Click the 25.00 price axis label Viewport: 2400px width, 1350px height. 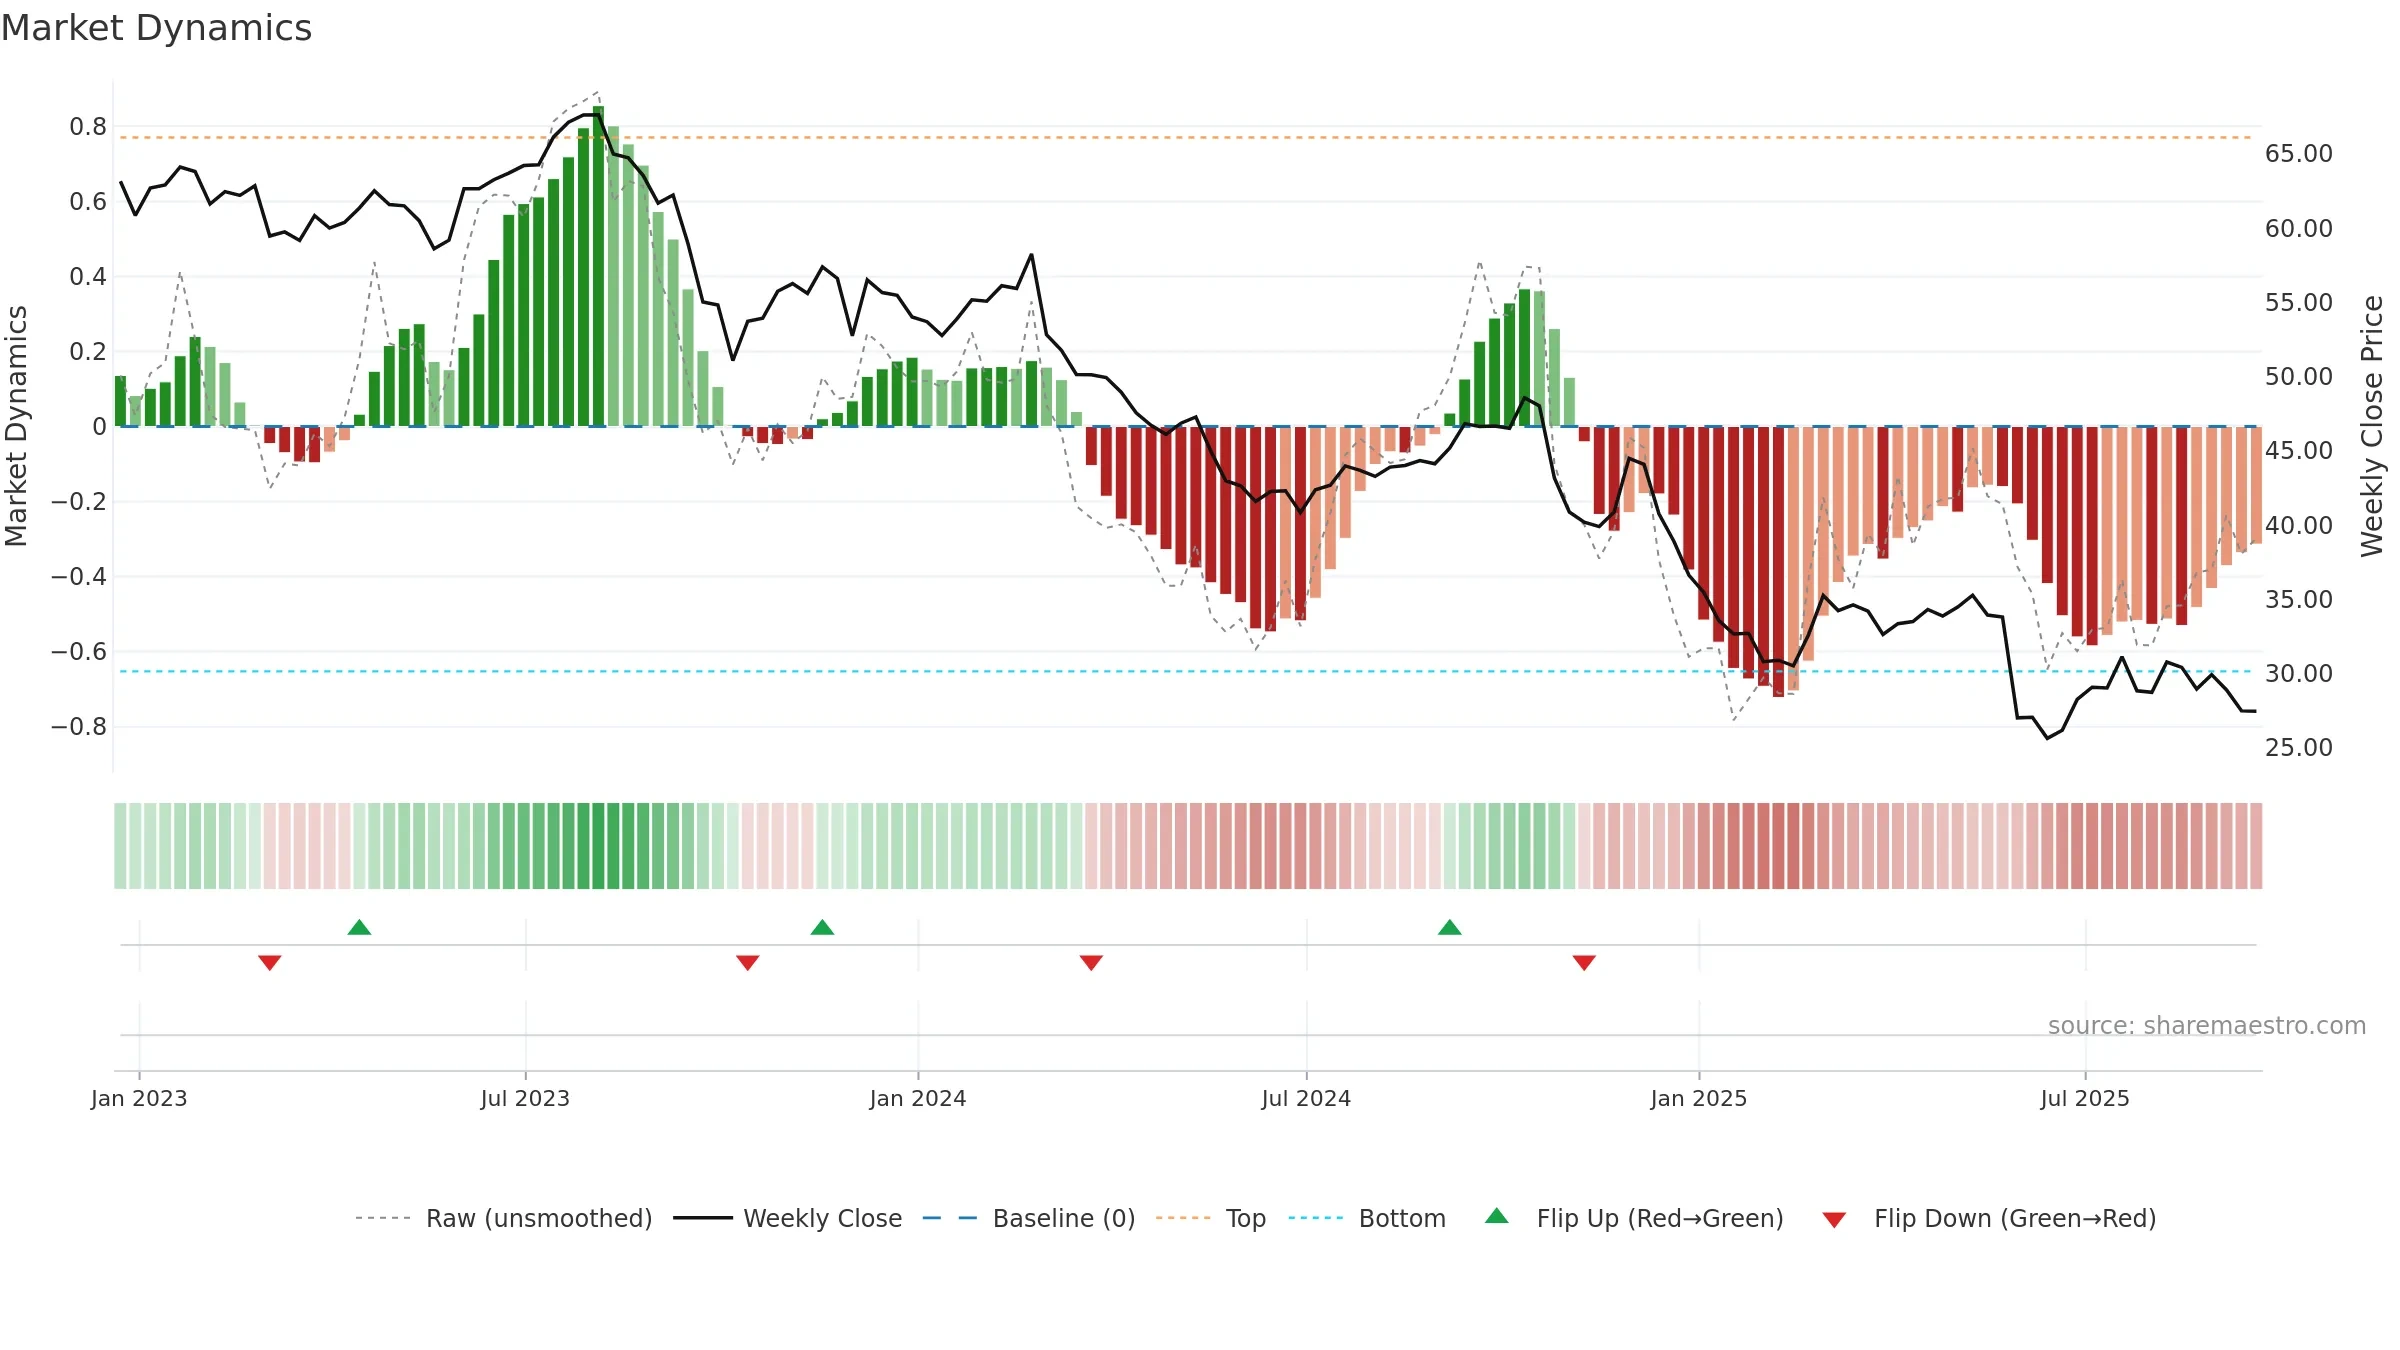click(2299, 747)
